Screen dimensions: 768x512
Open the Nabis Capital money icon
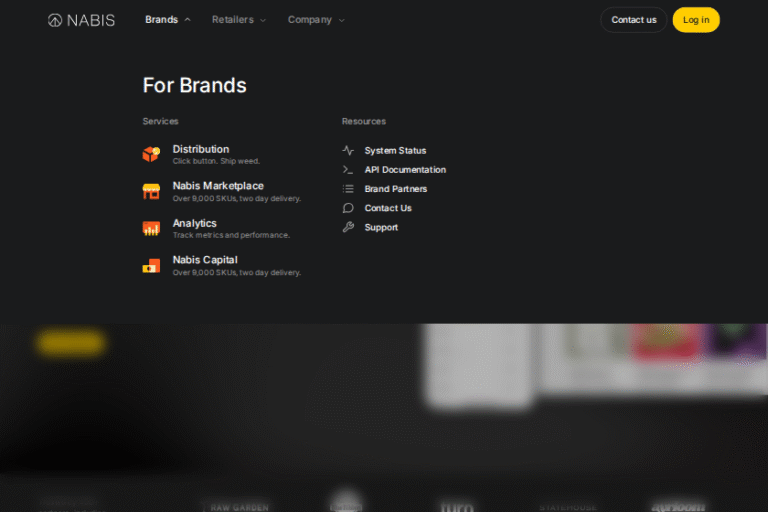[151, 266]
